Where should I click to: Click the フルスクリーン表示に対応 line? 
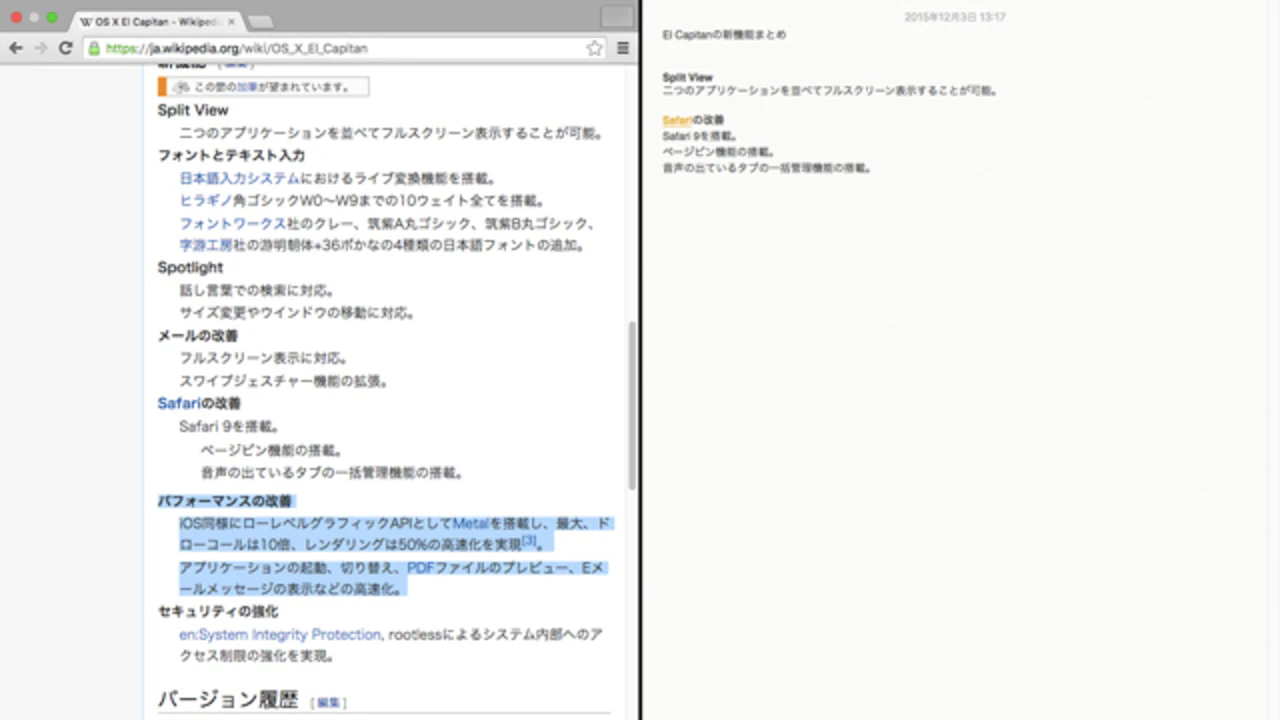264,358
